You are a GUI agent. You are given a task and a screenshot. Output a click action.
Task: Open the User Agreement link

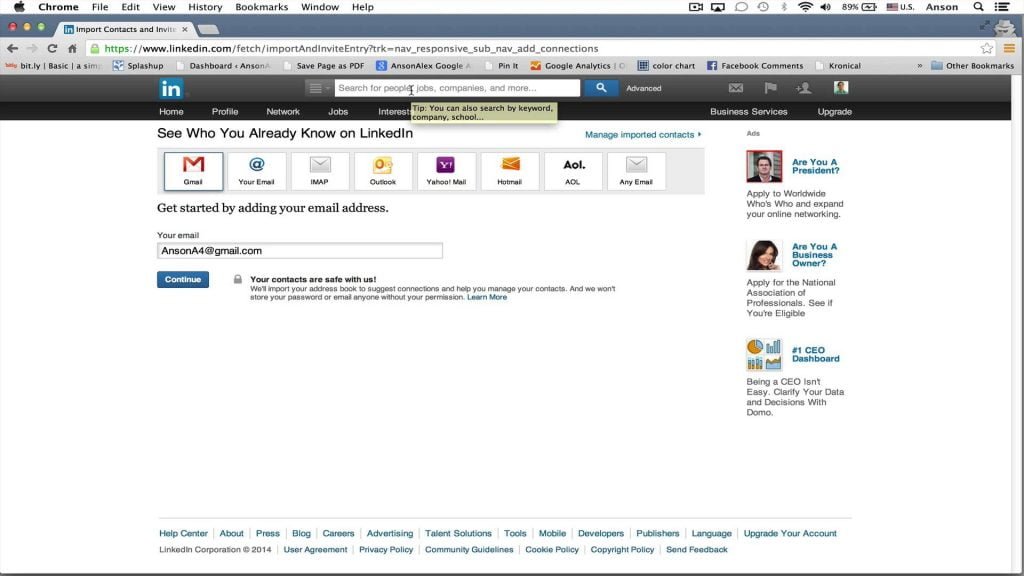coord(315,550)
